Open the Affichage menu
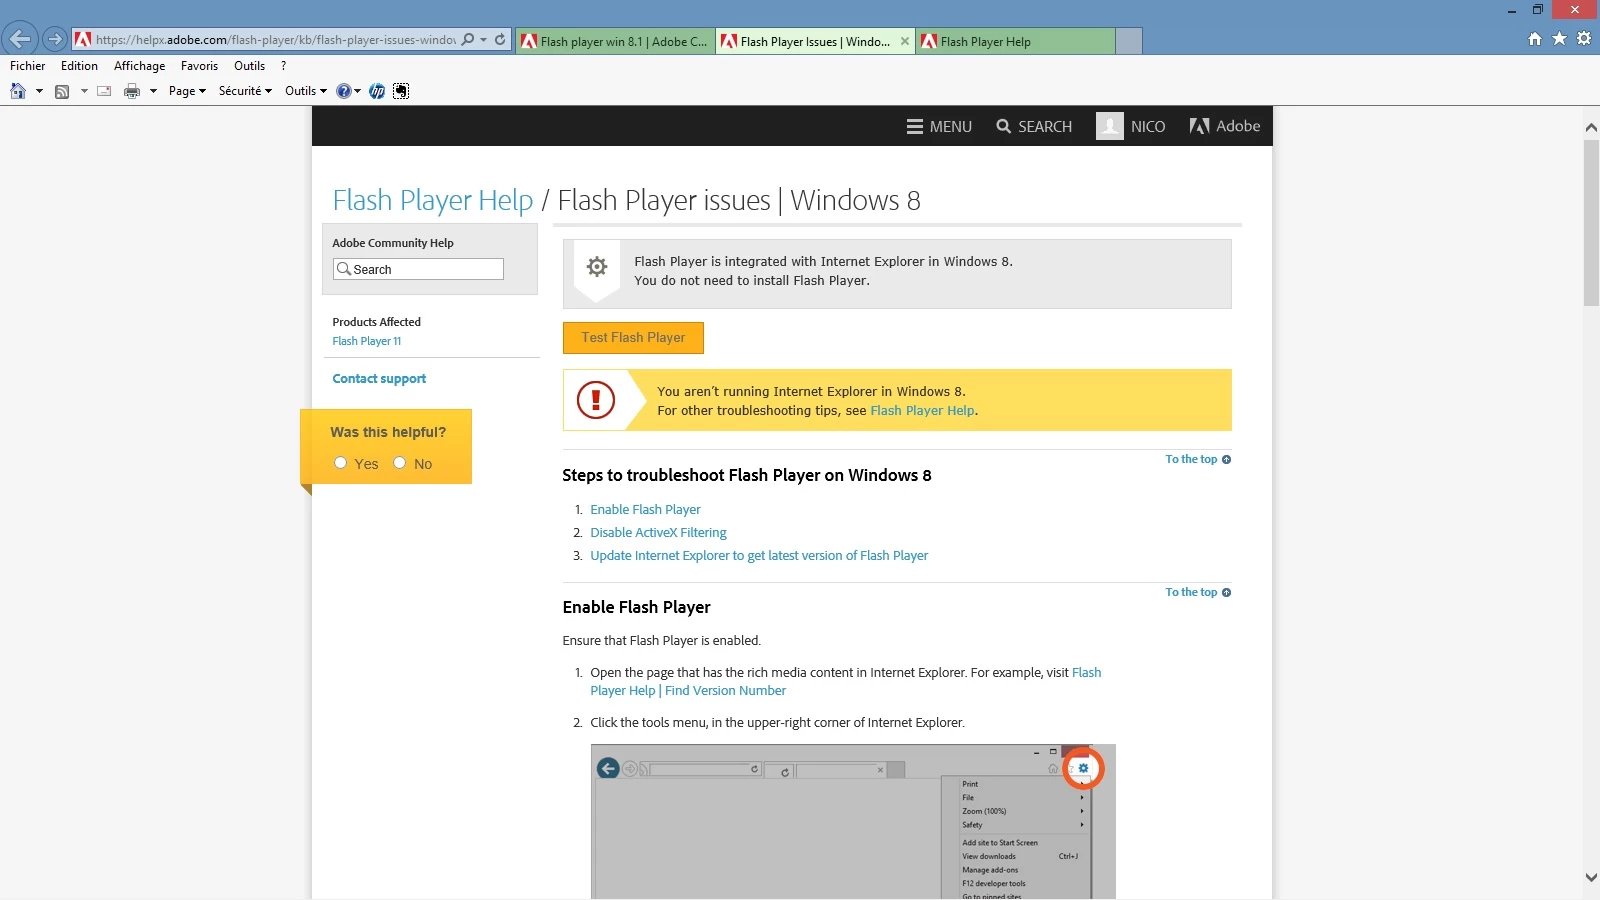1600x900 pixels. click(139, 66)
